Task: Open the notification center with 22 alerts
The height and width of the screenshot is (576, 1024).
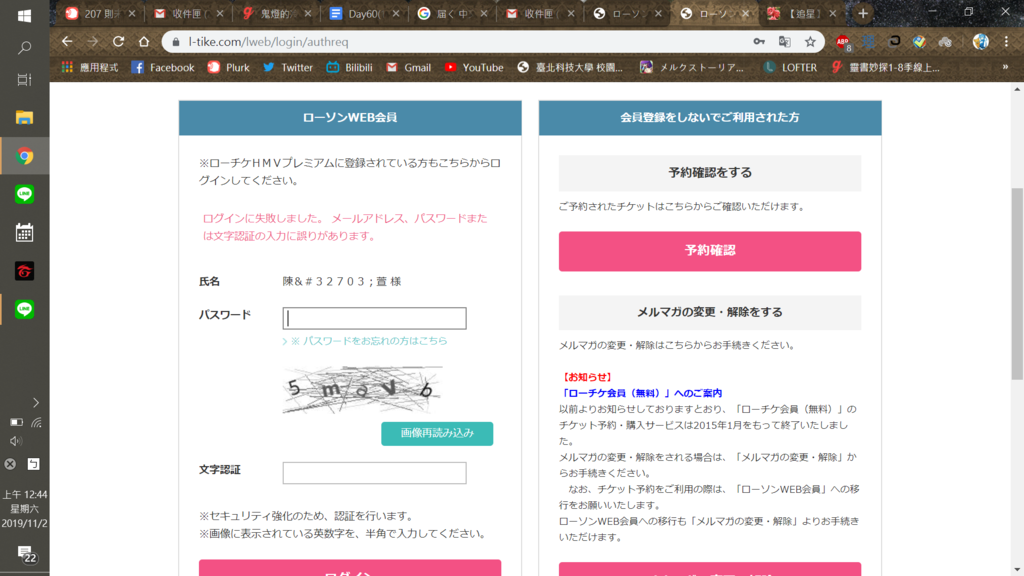Action: pos(25,554)
